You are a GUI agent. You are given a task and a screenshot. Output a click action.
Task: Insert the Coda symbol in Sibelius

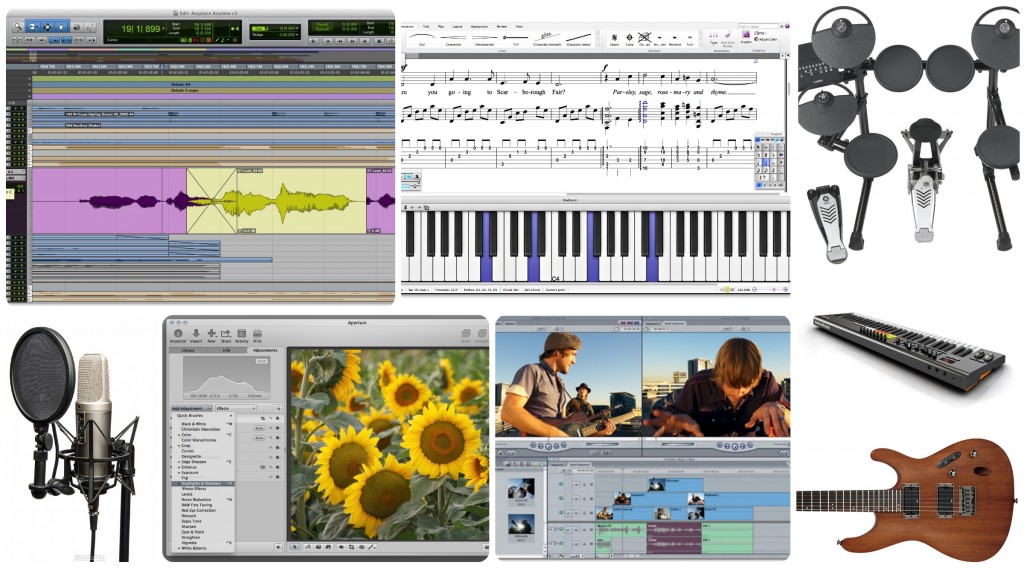(630, 40)
